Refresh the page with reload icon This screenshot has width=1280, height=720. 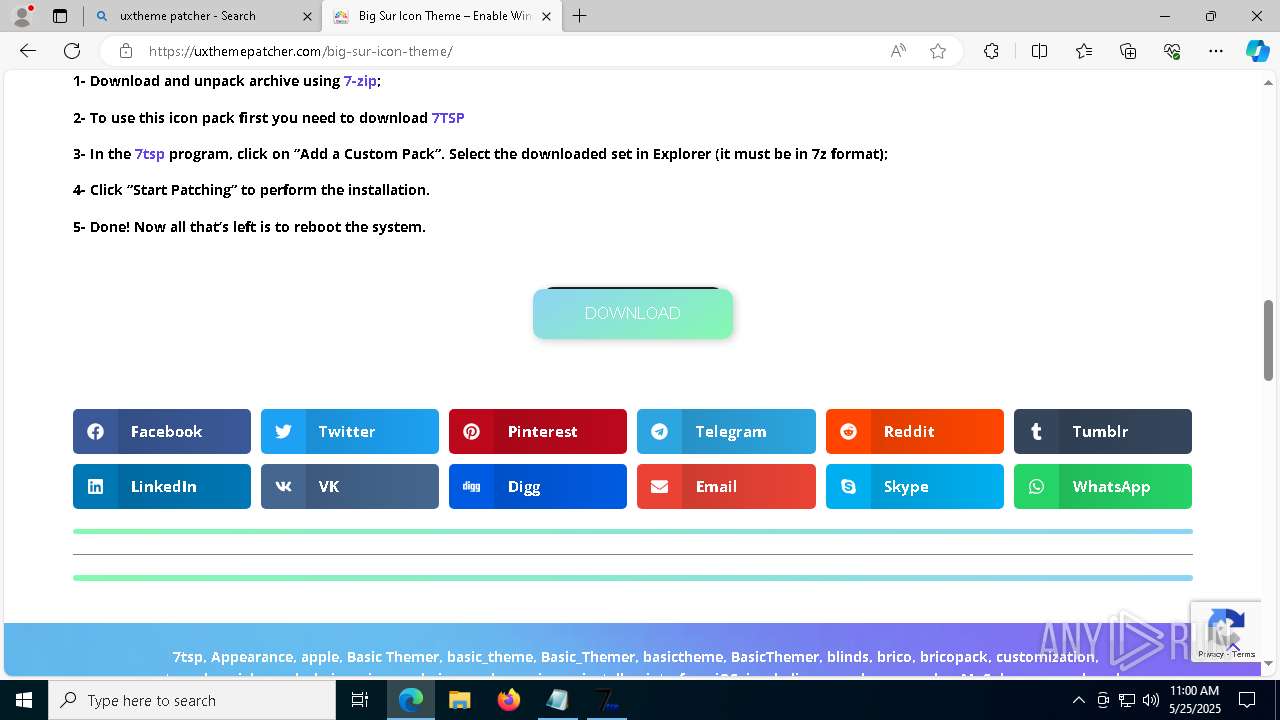coord(72,51)
